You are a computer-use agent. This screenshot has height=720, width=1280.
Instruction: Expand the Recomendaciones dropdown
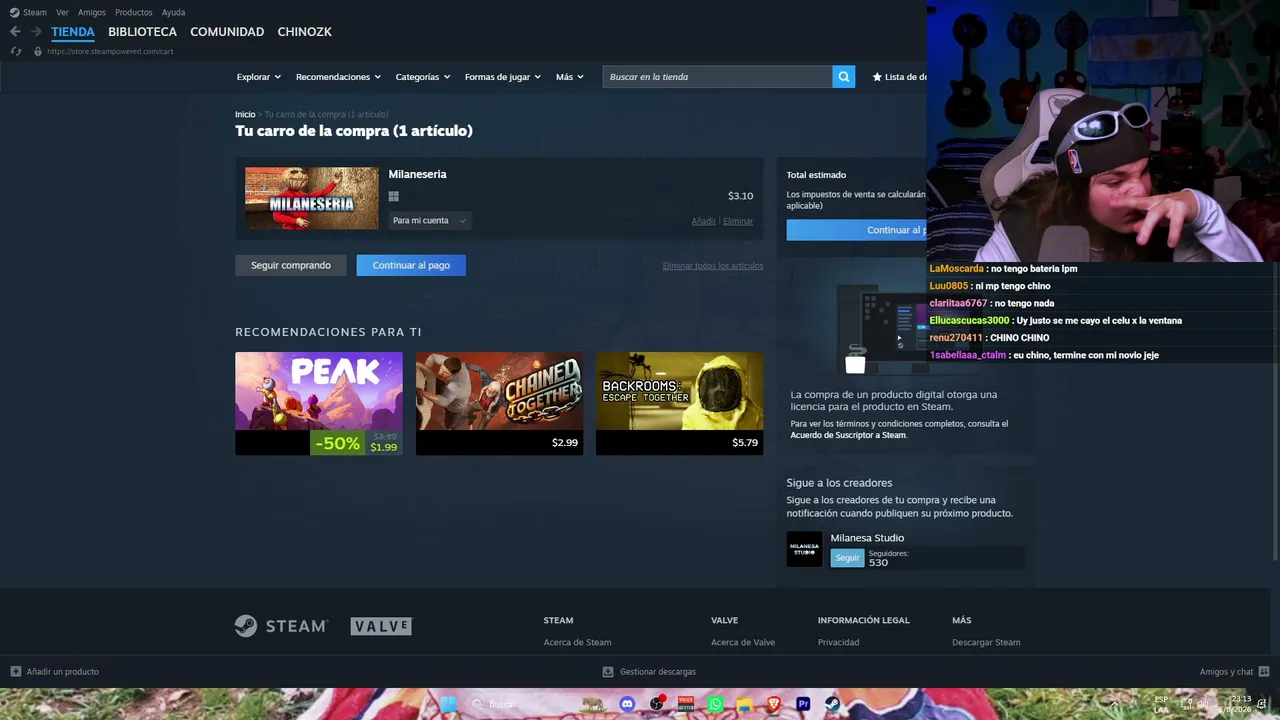[x=338, y=77]
